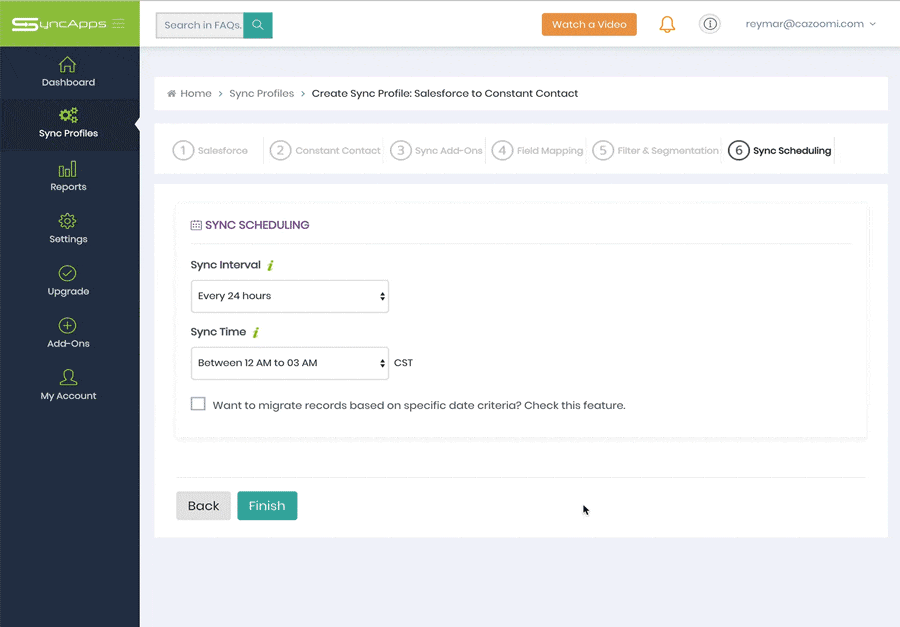Follow the Sync Profiles breadcrumb link
This screenshot has height=627, width=900.
point(262,94)
